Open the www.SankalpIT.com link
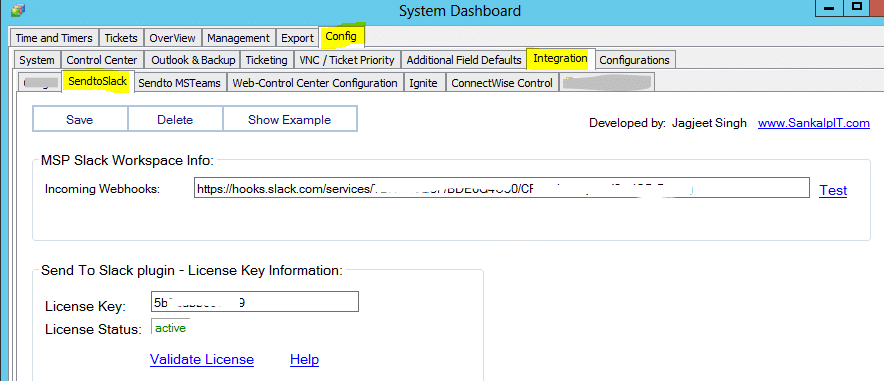The height and width of the screenshot is (381, 884). [814, 123]
